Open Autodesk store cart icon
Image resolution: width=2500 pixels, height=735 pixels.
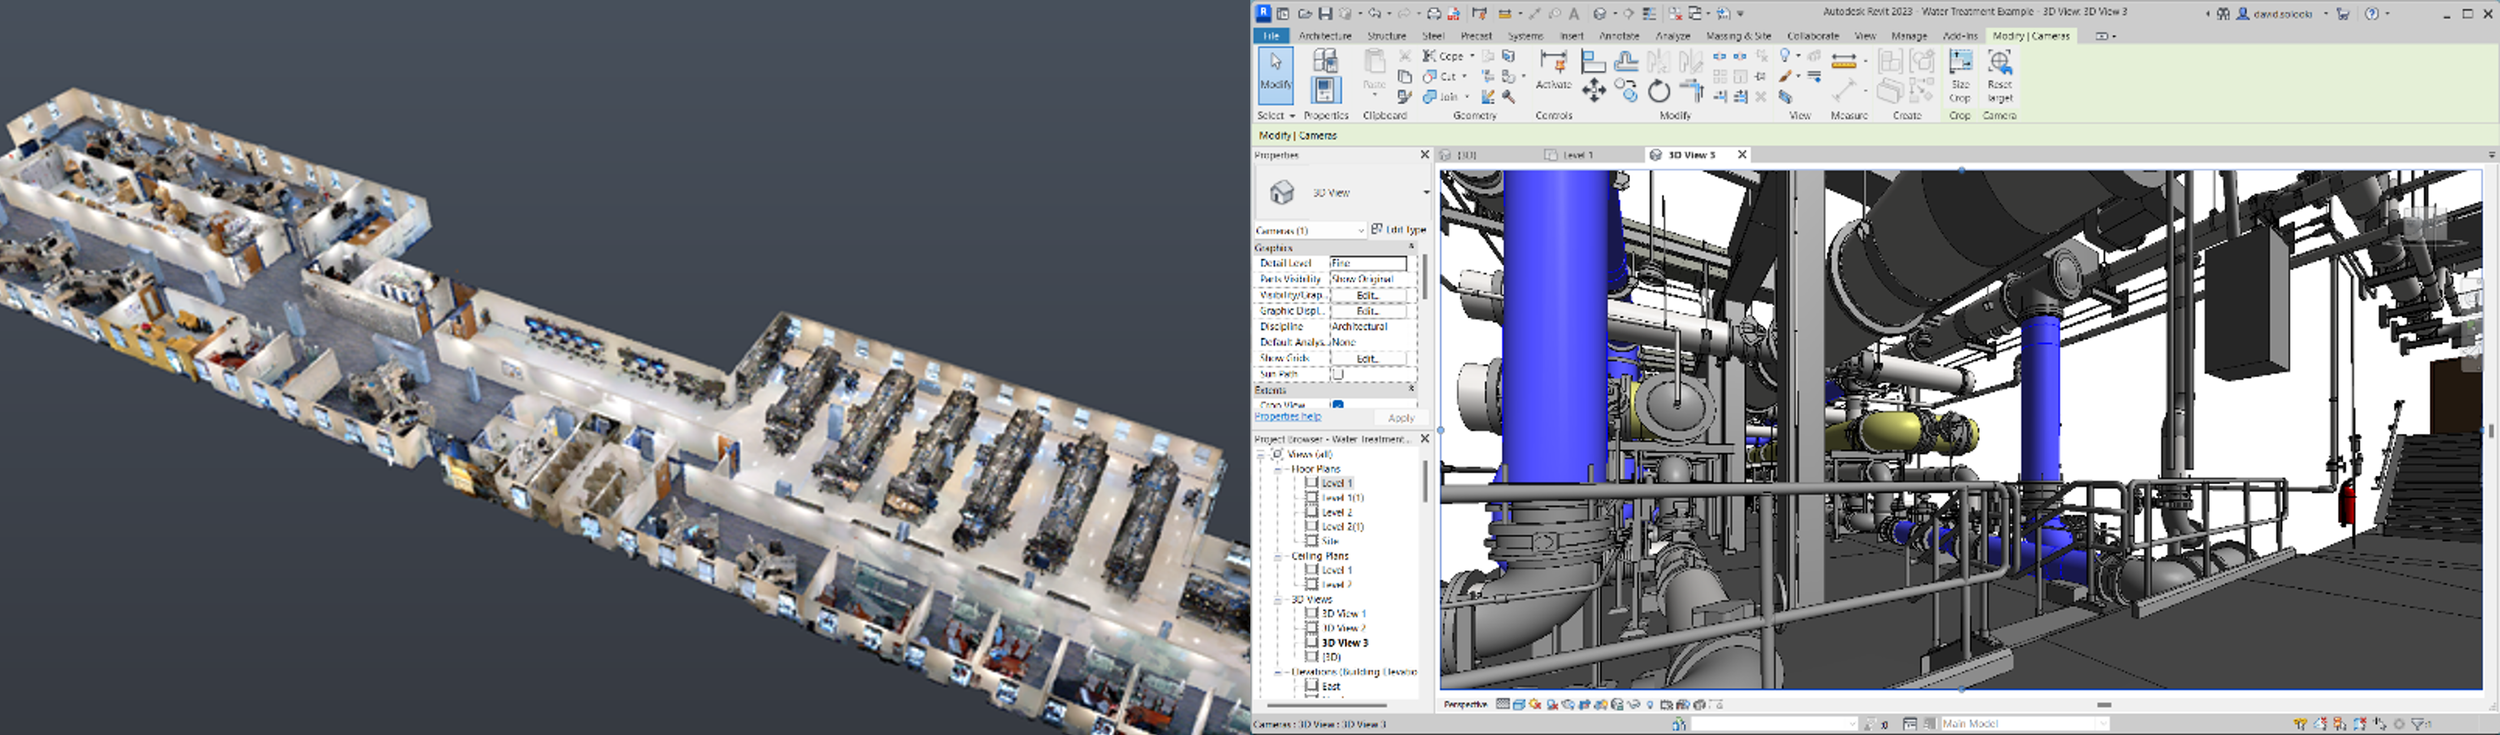[x=2343, y=13]
